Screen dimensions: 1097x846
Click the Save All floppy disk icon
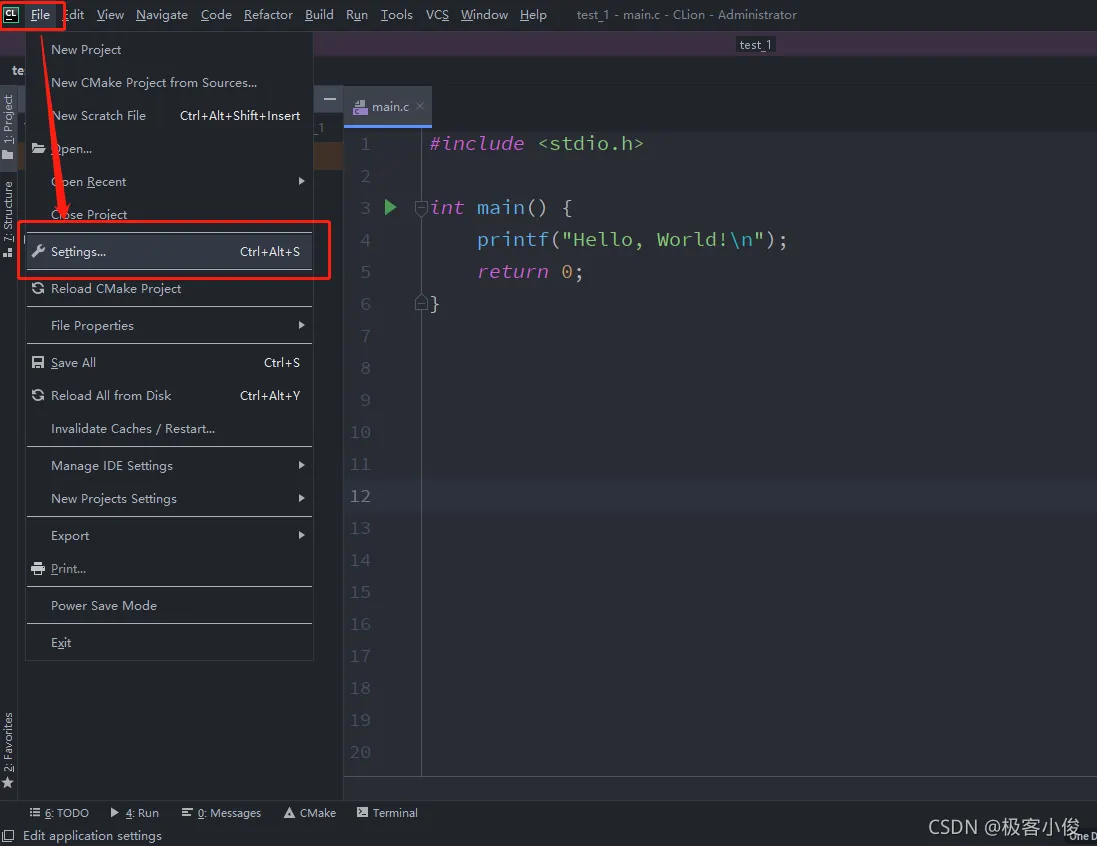38,362
